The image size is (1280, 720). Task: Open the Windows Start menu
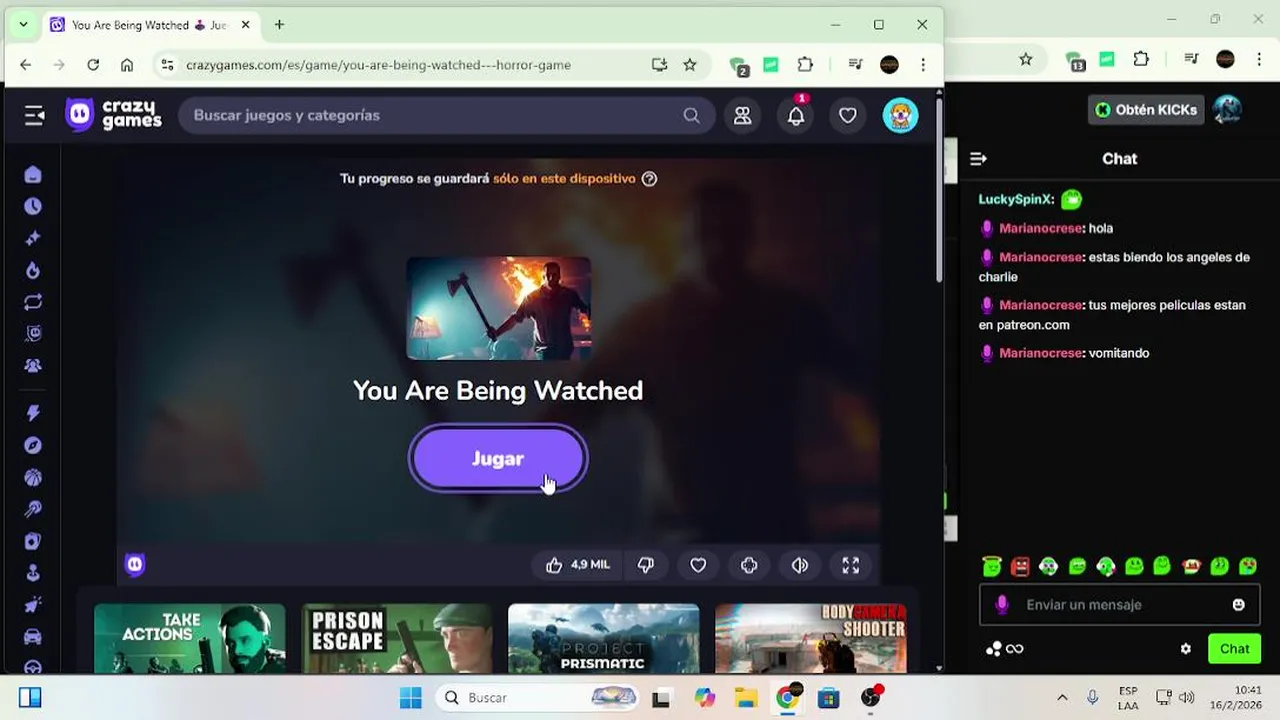click(411, 698)
